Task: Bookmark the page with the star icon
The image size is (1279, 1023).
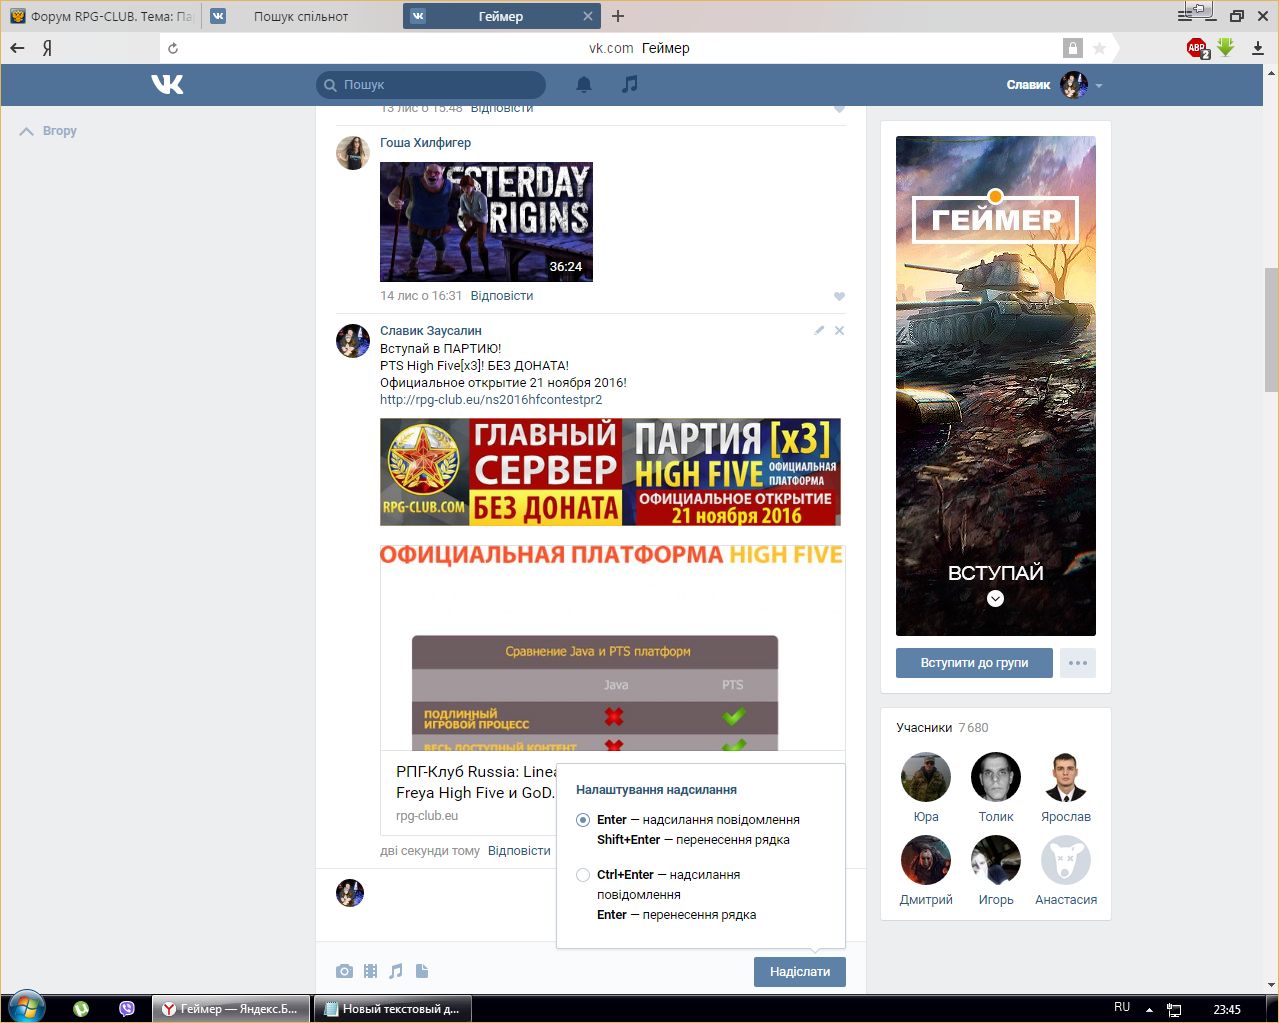Action: [1100, 48]
